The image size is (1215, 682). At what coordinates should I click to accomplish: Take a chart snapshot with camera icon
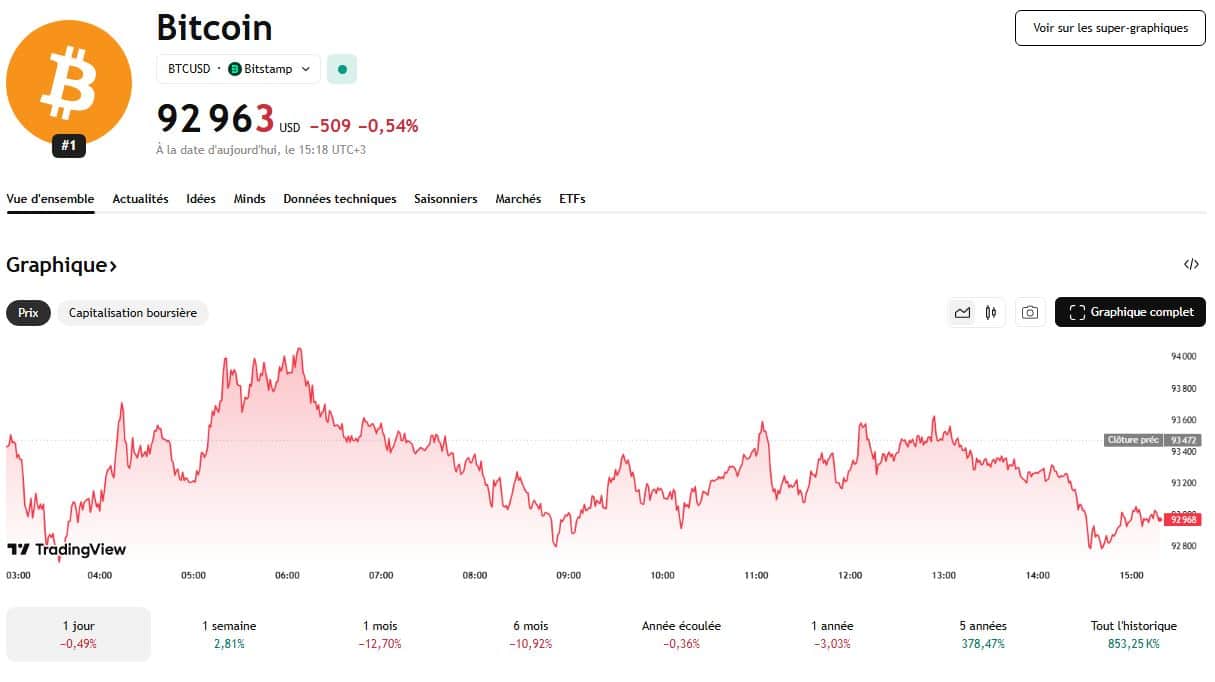(x=1030, y=312)
